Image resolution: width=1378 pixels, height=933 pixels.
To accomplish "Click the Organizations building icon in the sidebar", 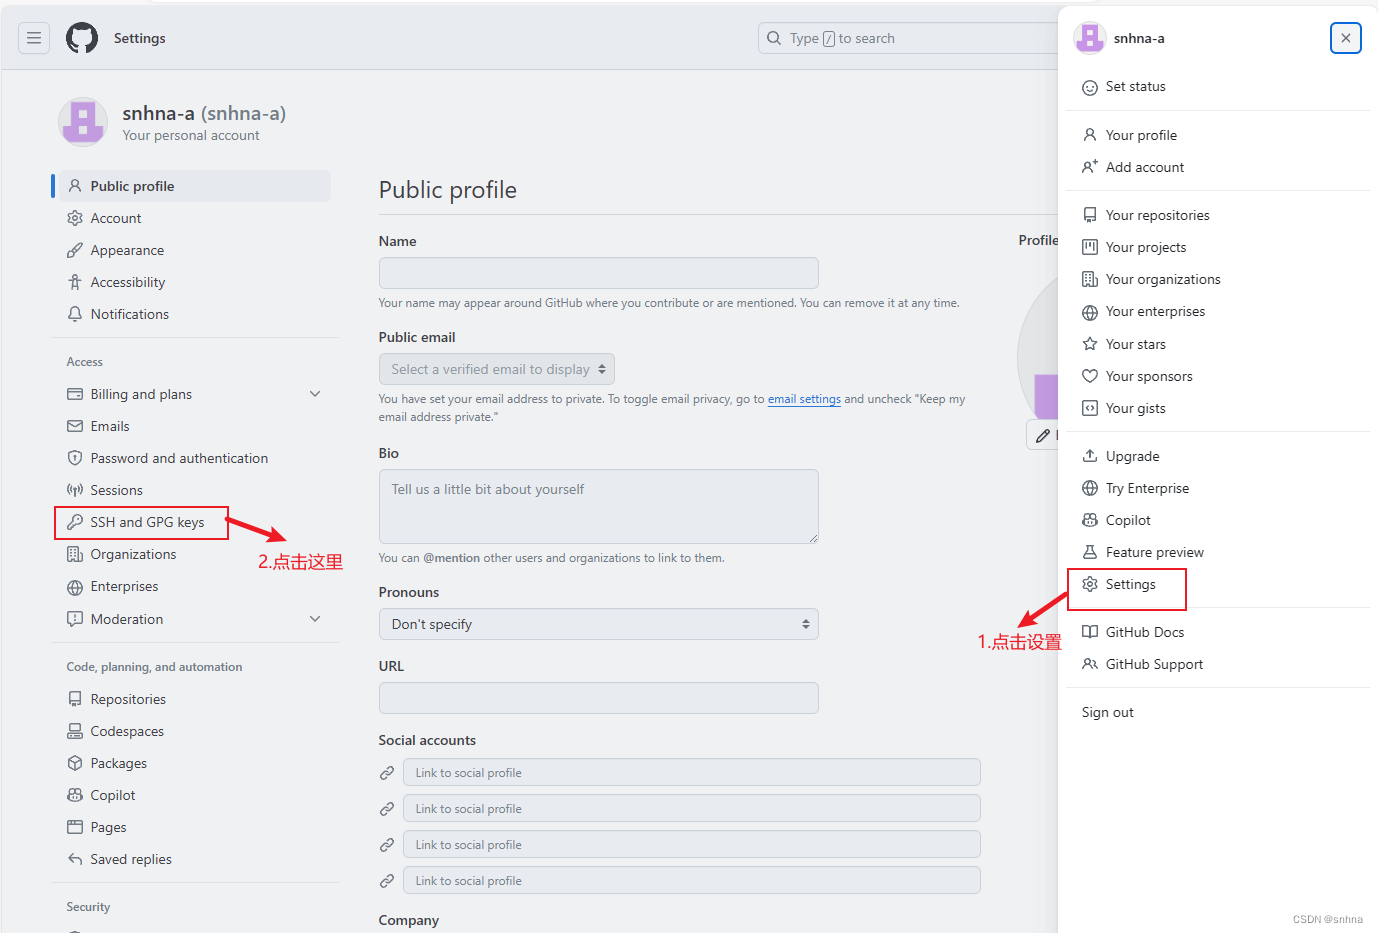I will [x=75, y=554].
